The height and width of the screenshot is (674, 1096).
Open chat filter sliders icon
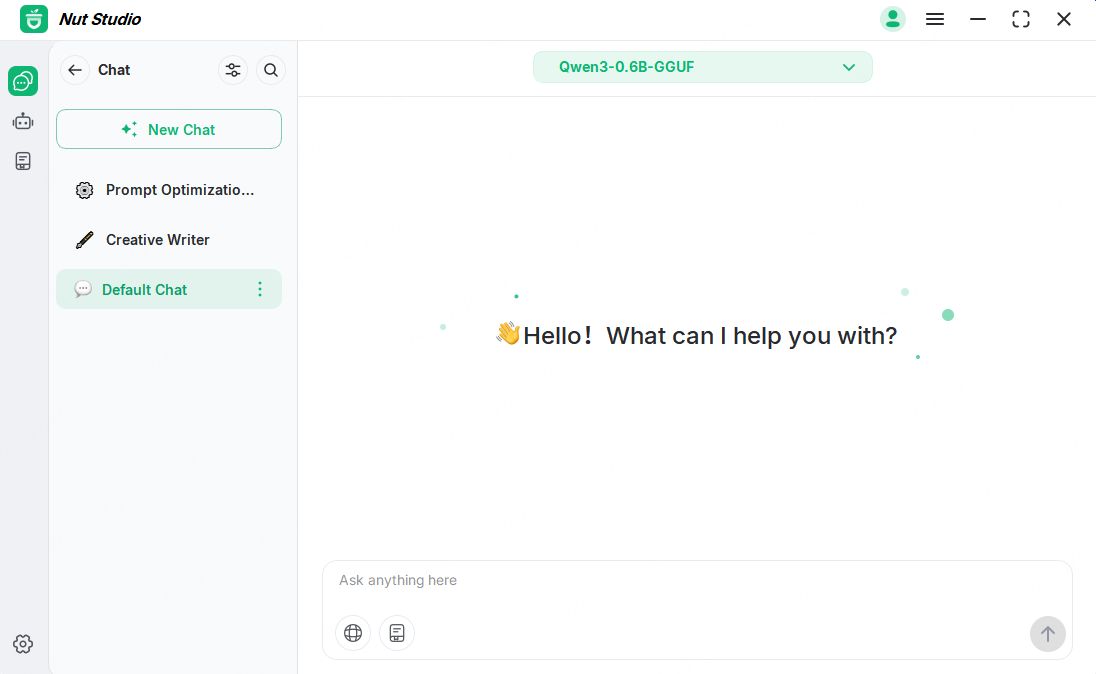pos(233,70)
